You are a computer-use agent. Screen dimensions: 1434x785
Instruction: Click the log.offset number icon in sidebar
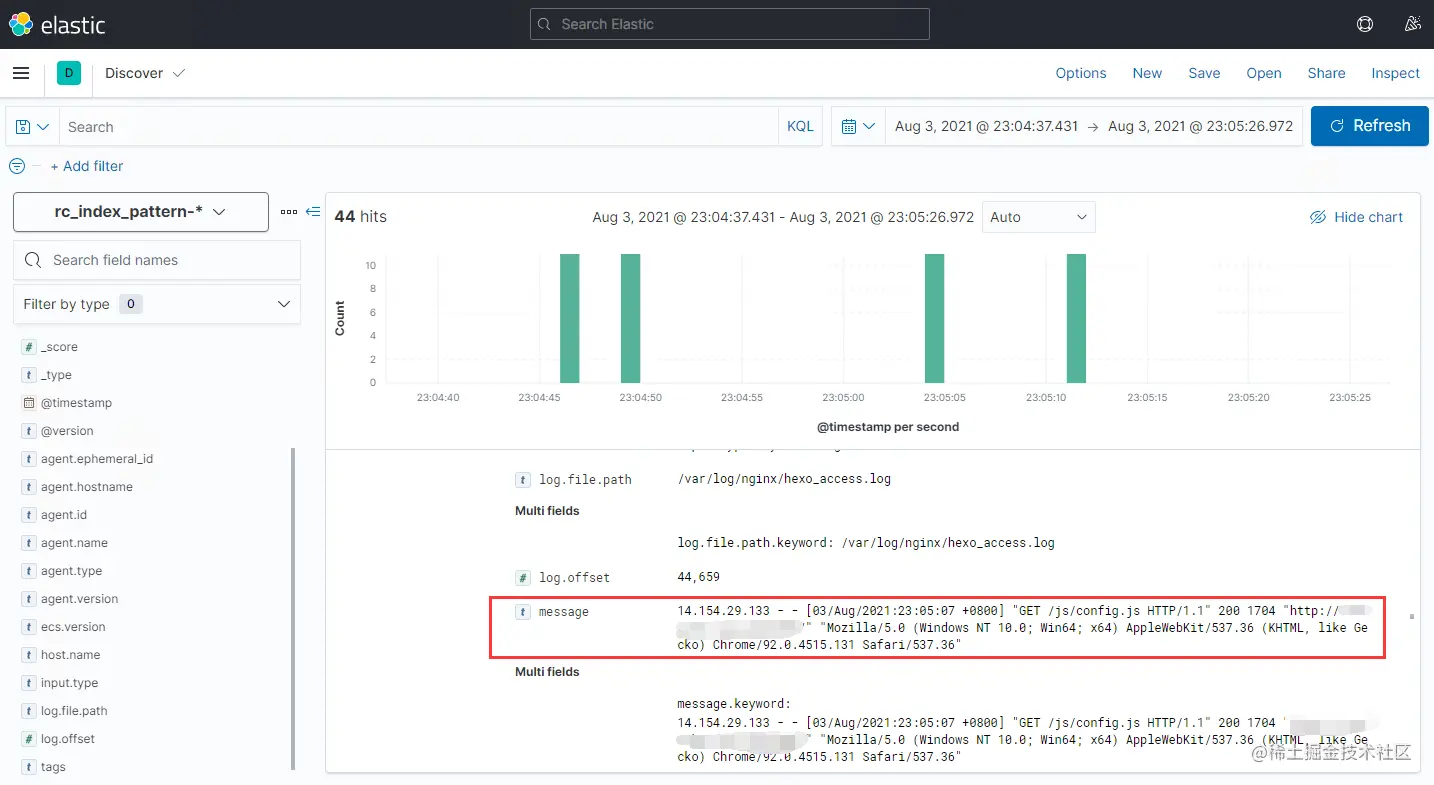[29, 739]
